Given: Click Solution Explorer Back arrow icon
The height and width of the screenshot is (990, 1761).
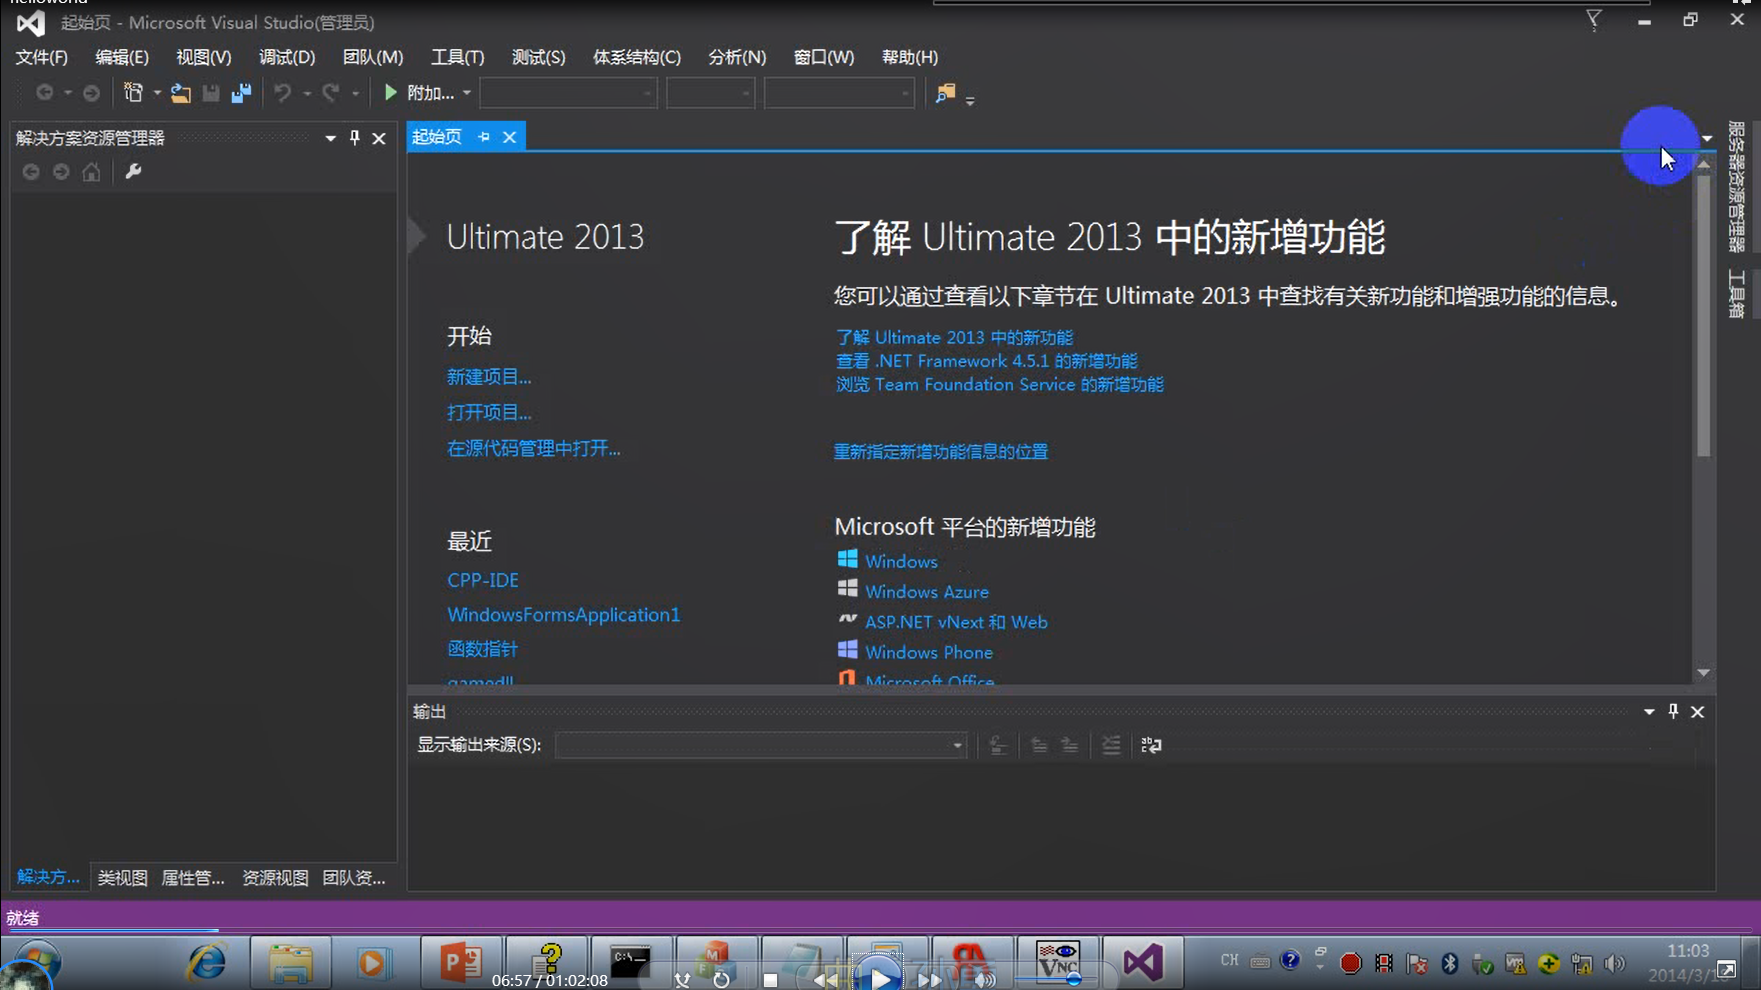Looking at the screenshot, I should pos(31,172).
